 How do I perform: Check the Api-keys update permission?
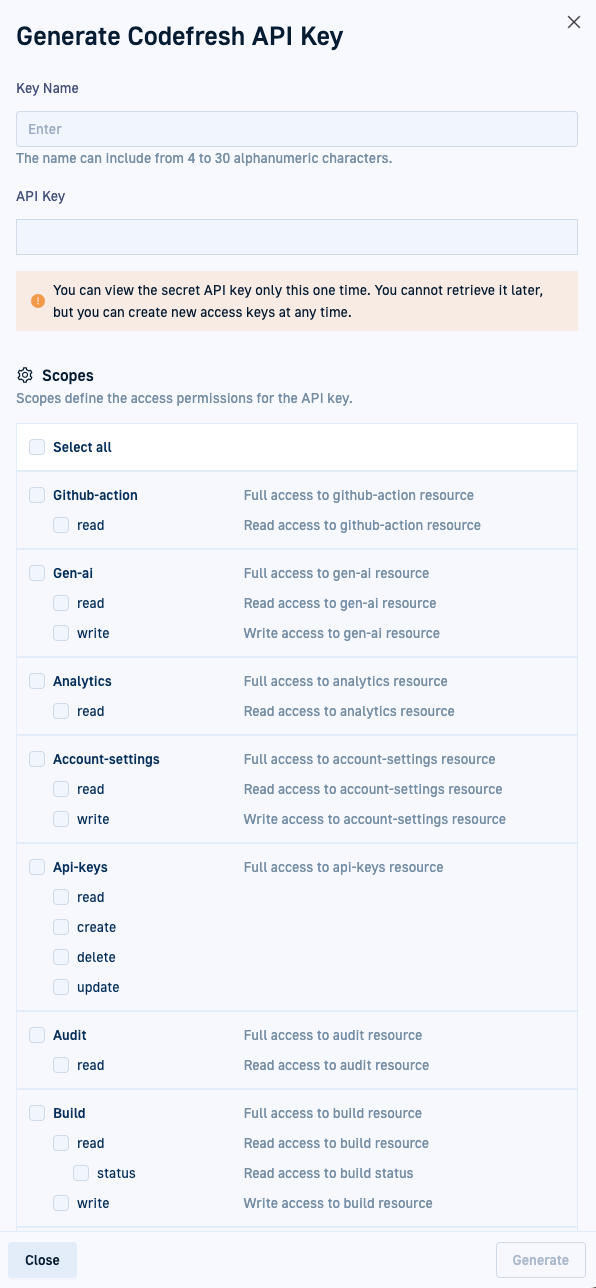coord(61,987)
